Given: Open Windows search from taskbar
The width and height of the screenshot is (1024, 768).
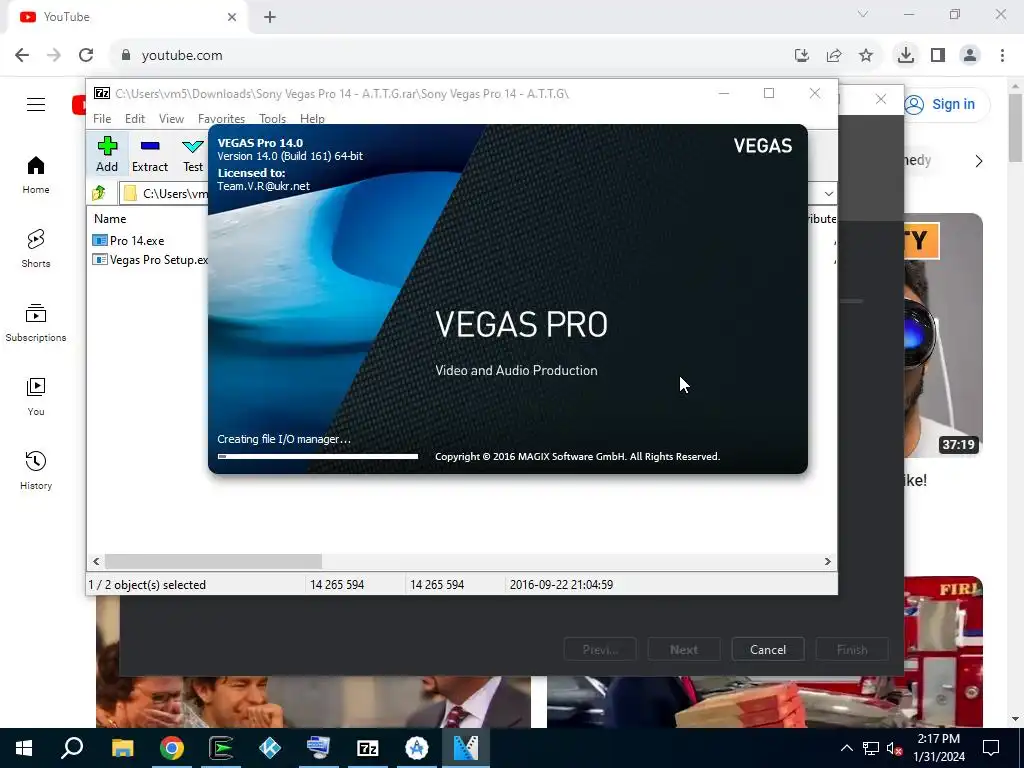Looking at the screenshot, I should click(x=72, y=748).
